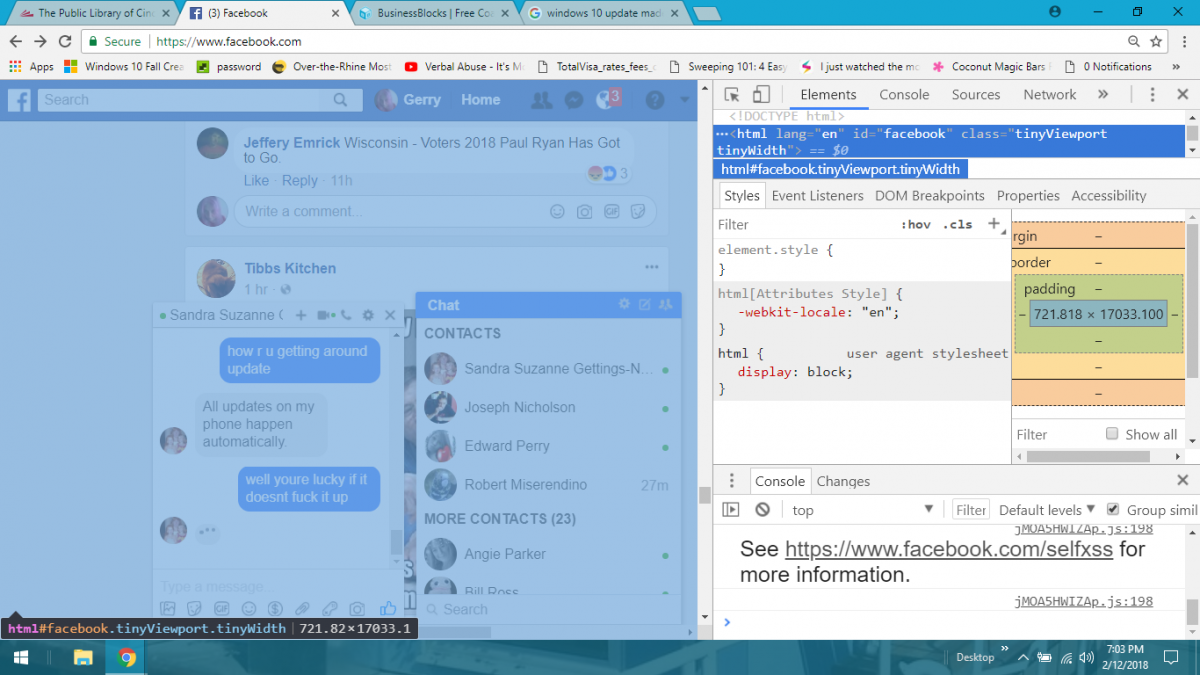Switch to the Sources tab
This screenshot has width=1200, height=675.
click(976, 95)
